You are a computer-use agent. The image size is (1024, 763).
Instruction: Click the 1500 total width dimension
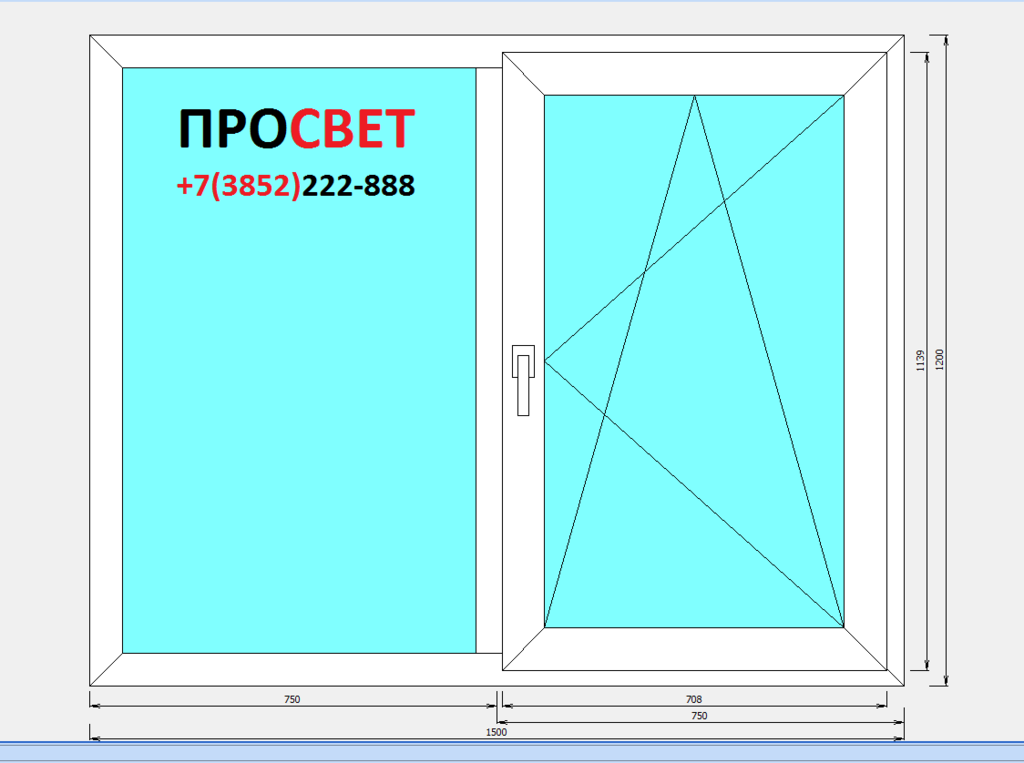[497, 733]
